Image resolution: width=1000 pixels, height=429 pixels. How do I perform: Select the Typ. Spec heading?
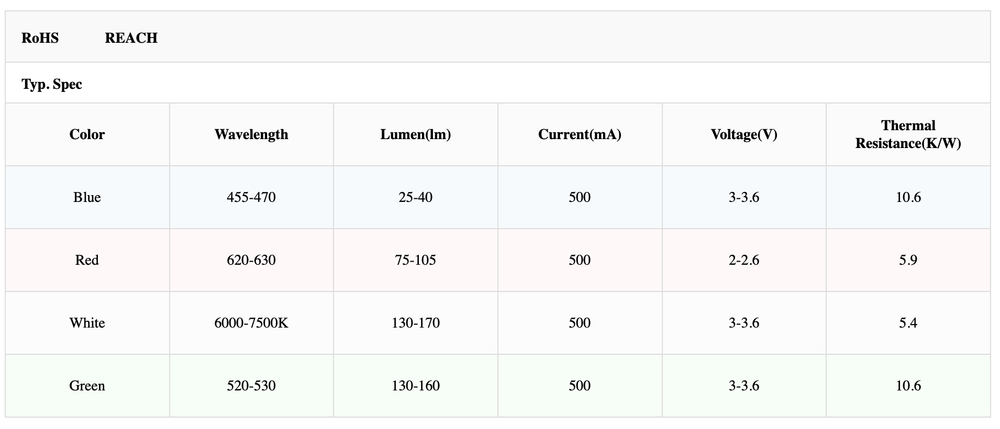pos(52,84)
